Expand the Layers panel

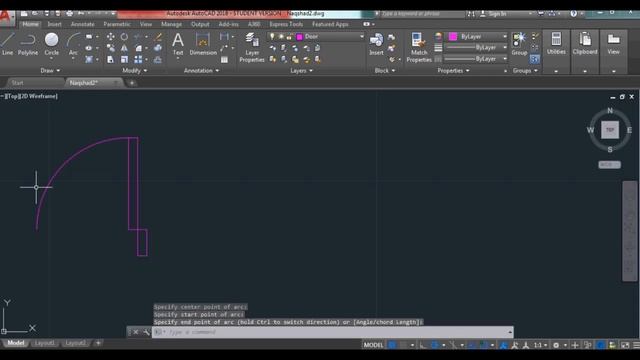pos(301,71)
